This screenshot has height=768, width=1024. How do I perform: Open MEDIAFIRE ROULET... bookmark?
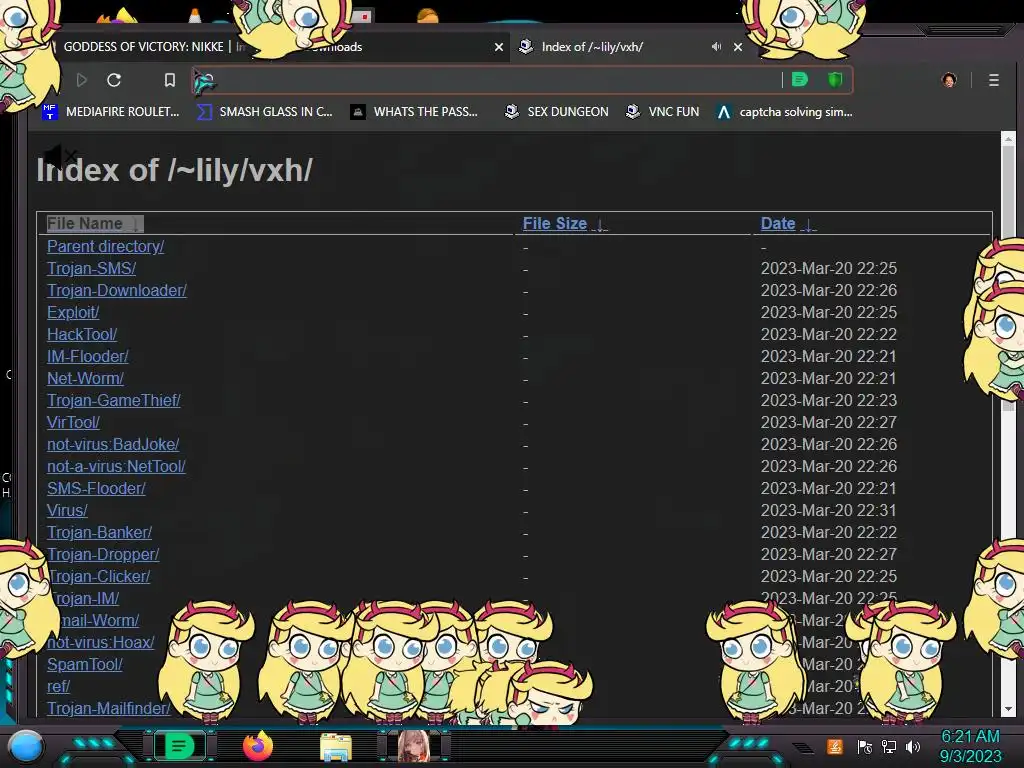click(x=110, y=112)
